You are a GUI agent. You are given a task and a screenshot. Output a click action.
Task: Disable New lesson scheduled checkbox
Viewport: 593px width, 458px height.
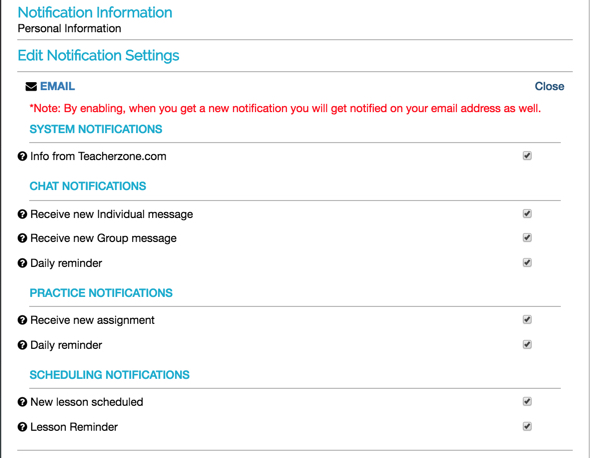pyautogui.click(x=527, y=401)
